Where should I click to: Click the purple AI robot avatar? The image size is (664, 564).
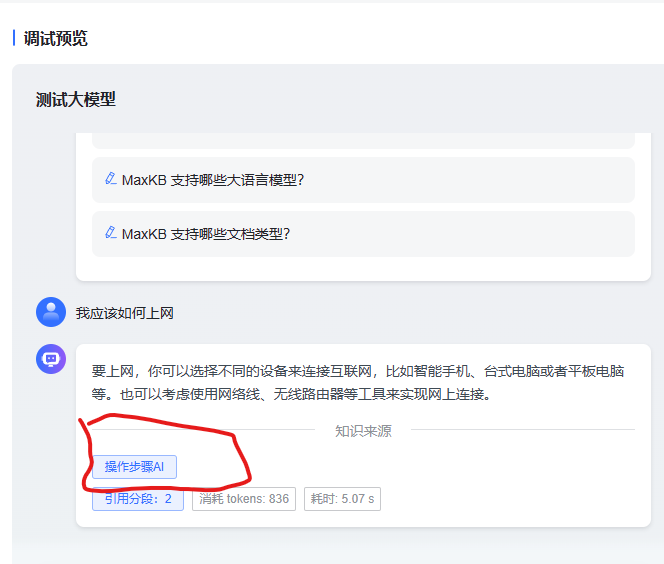[x=51, y=359]
